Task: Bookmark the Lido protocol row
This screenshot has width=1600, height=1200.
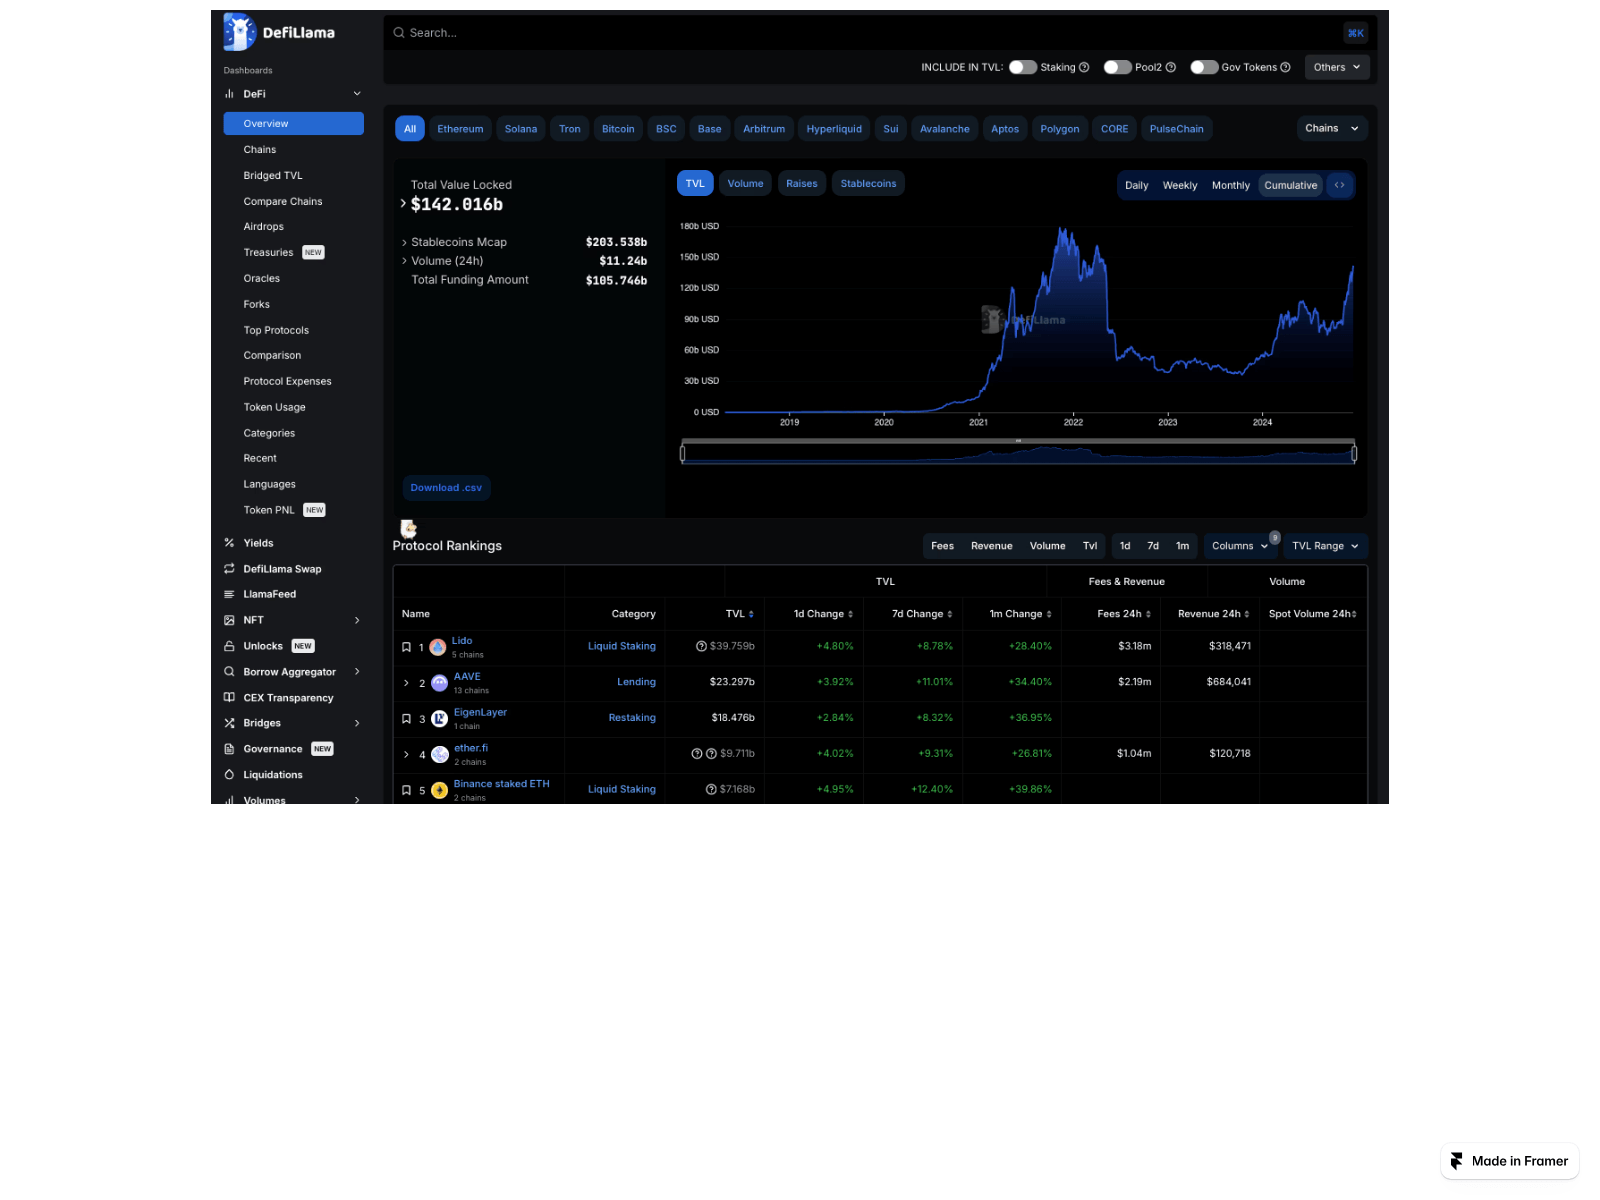Action: coord(406,647)
